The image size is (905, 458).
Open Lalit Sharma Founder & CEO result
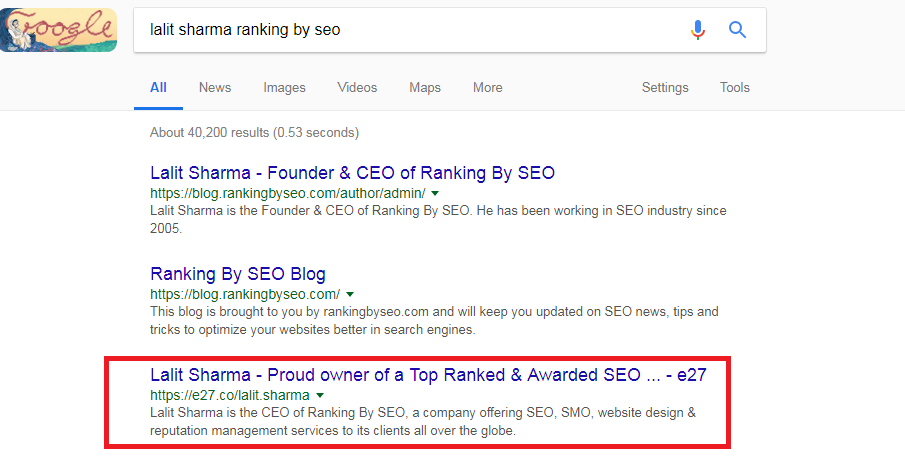(353, 173)
